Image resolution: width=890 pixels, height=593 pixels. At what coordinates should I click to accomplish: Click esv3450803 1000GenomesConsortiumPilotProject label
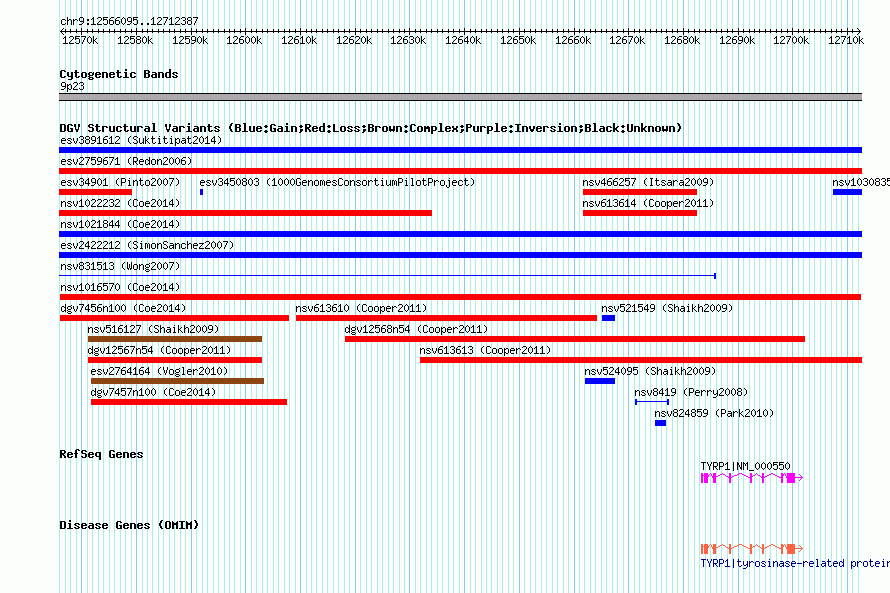pyautogui.click(x=337, y=182)
